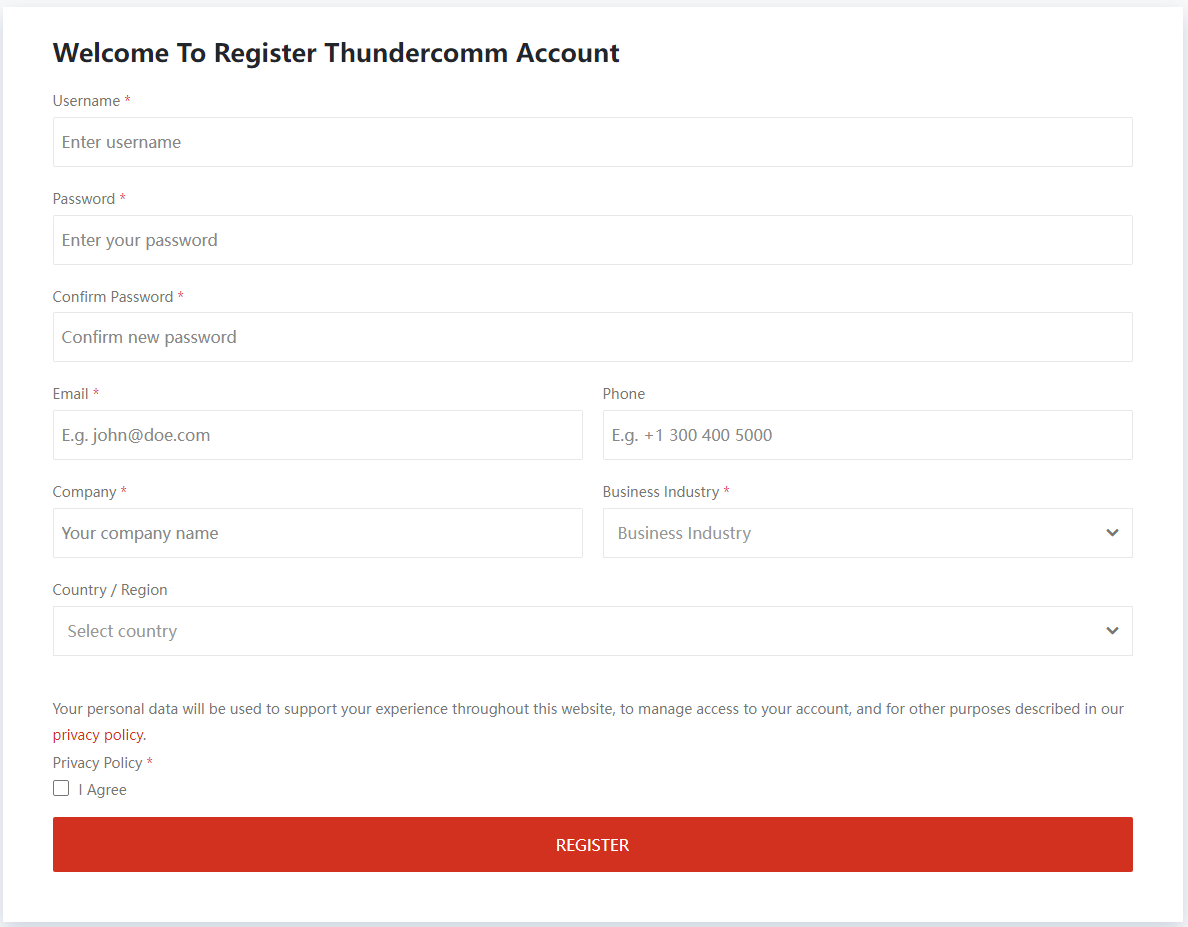Click the Email input field

317,435
